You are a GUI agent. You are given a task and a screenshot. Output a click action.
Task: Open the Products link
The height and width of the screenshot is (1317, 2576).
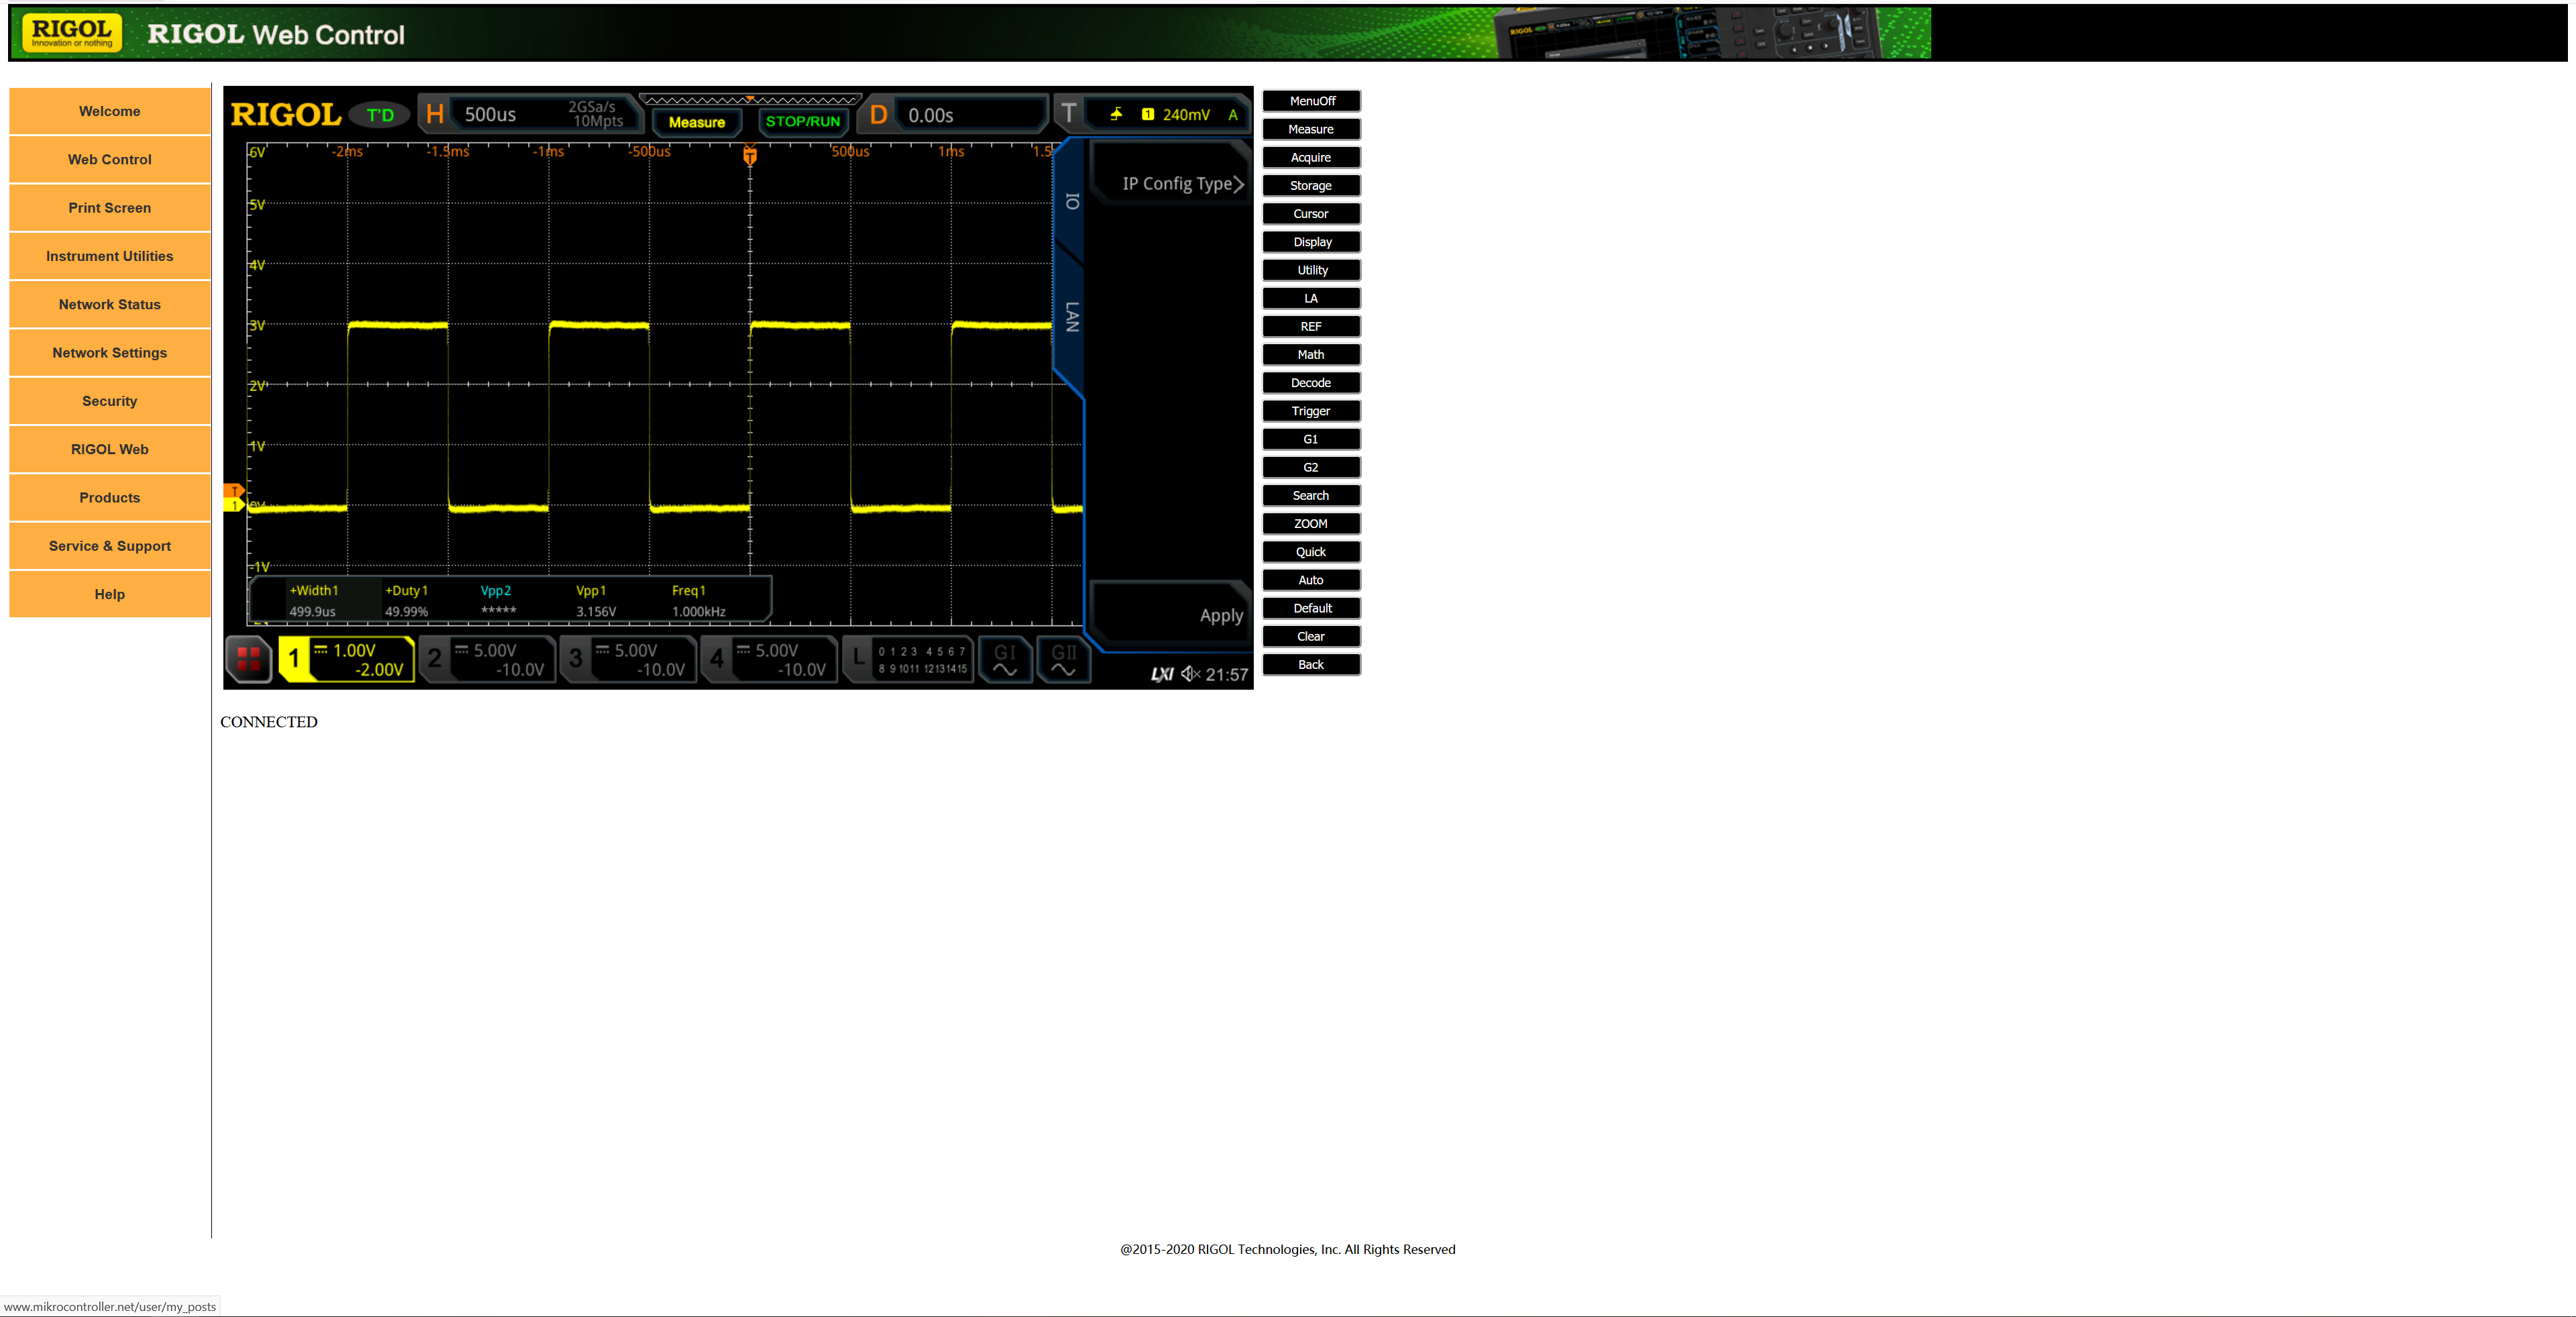tap(110, 498)
